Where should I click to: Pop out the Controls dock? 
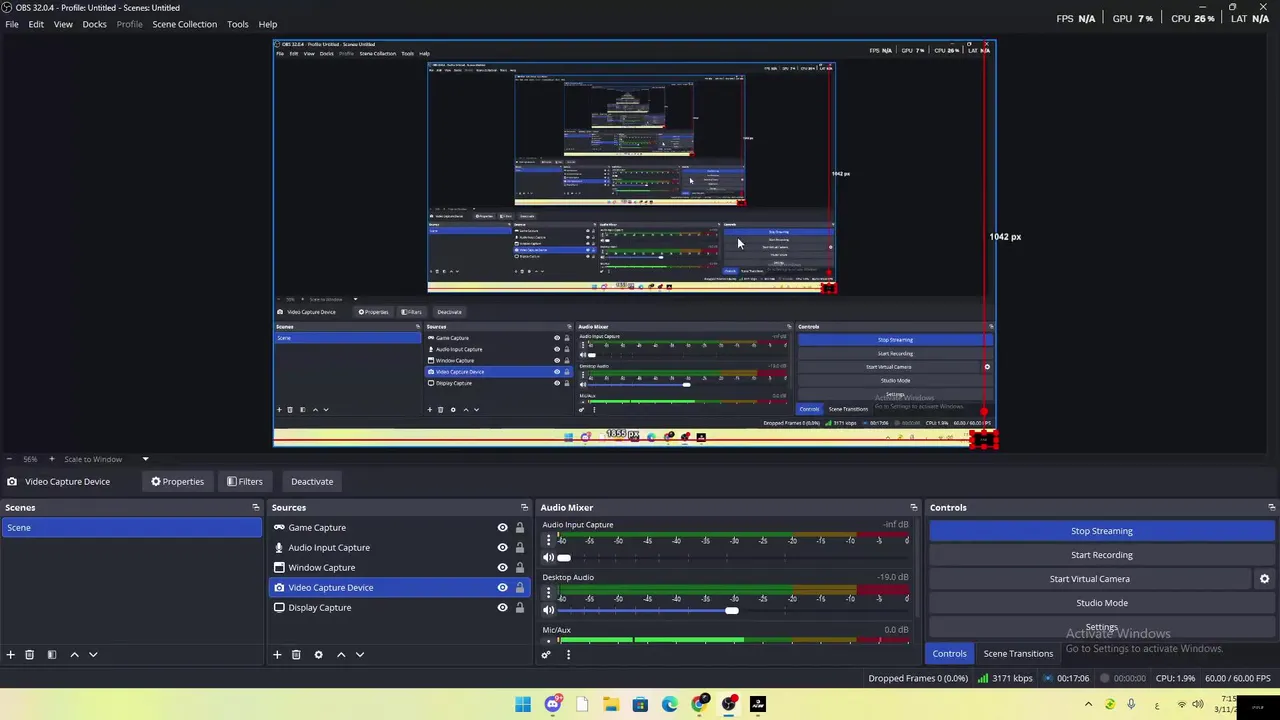click(x=1271, y=507)
